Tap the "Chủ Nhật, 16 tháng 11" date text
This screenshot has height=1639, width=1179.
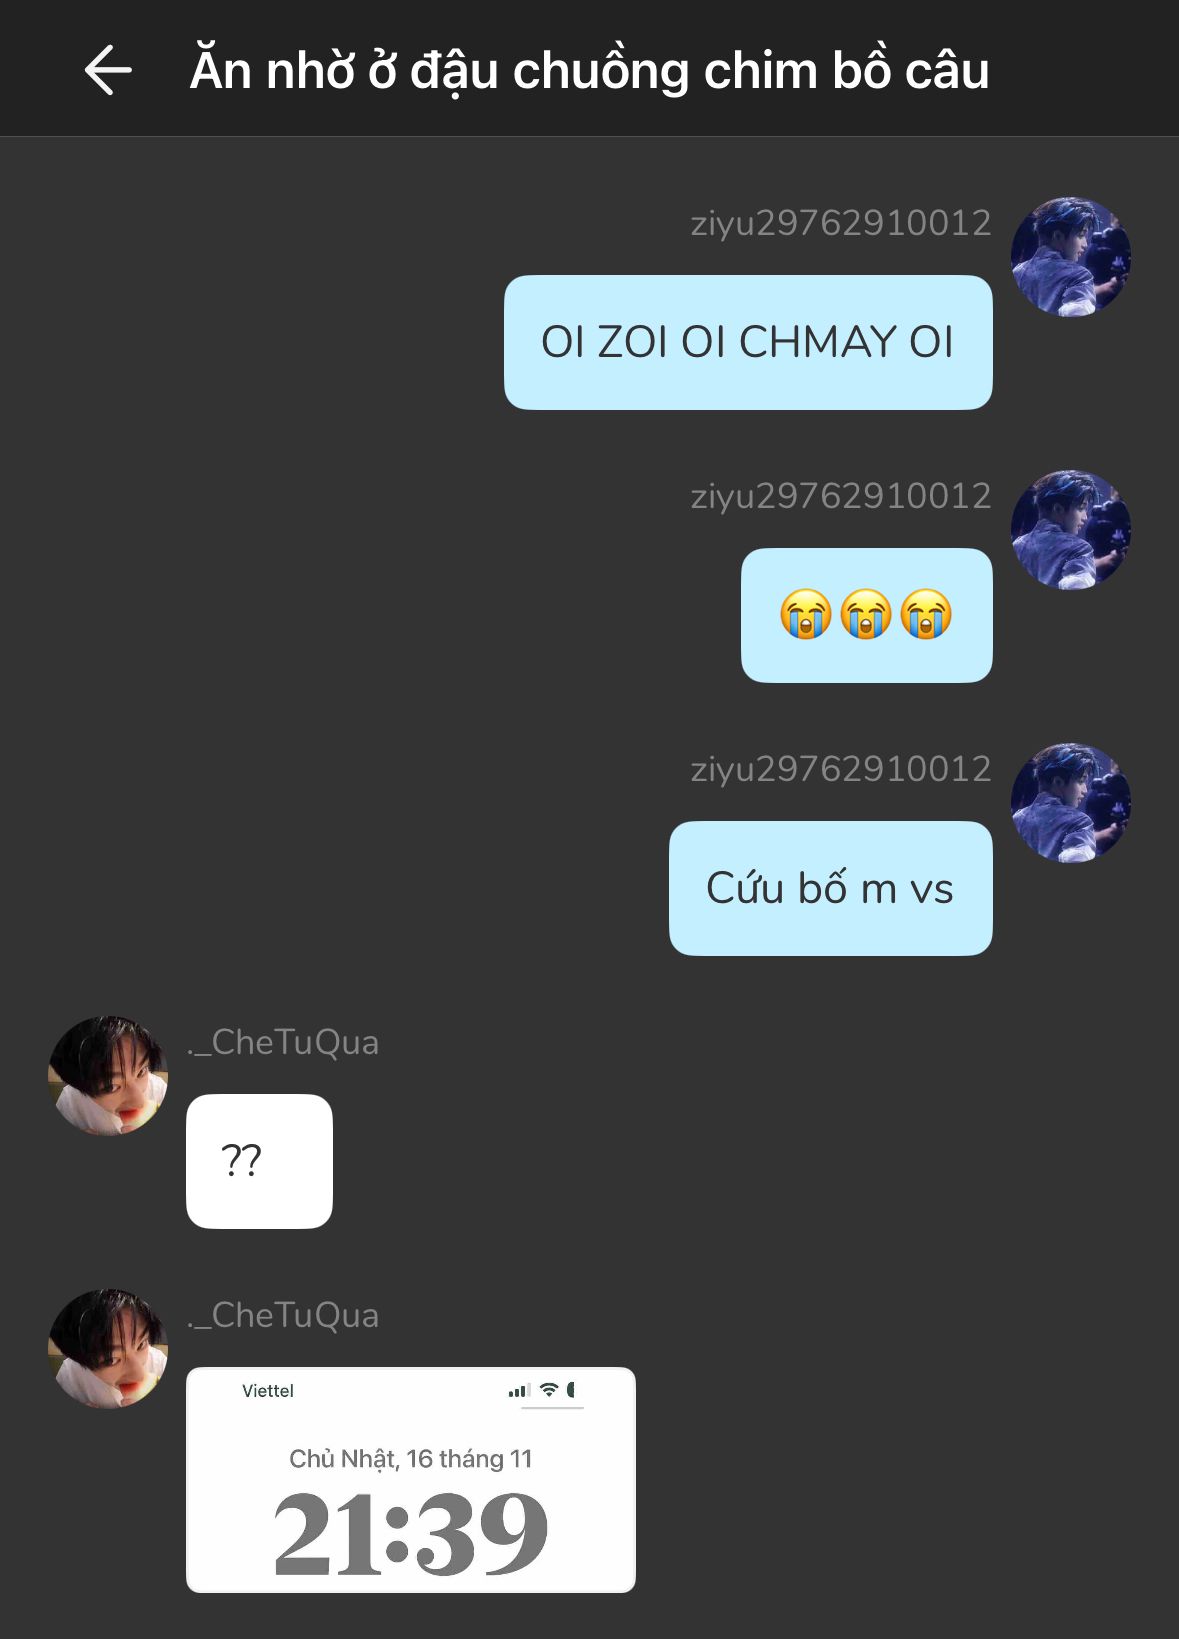pyautogui.click(x=411, y=1459)
